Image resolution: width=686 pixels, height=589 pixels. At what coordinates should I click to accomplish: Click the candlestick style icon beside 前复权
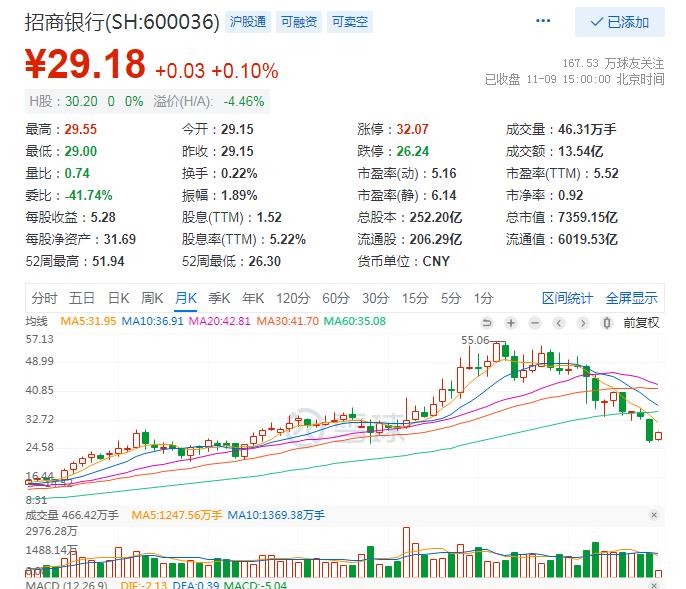(x=607, y=323)
